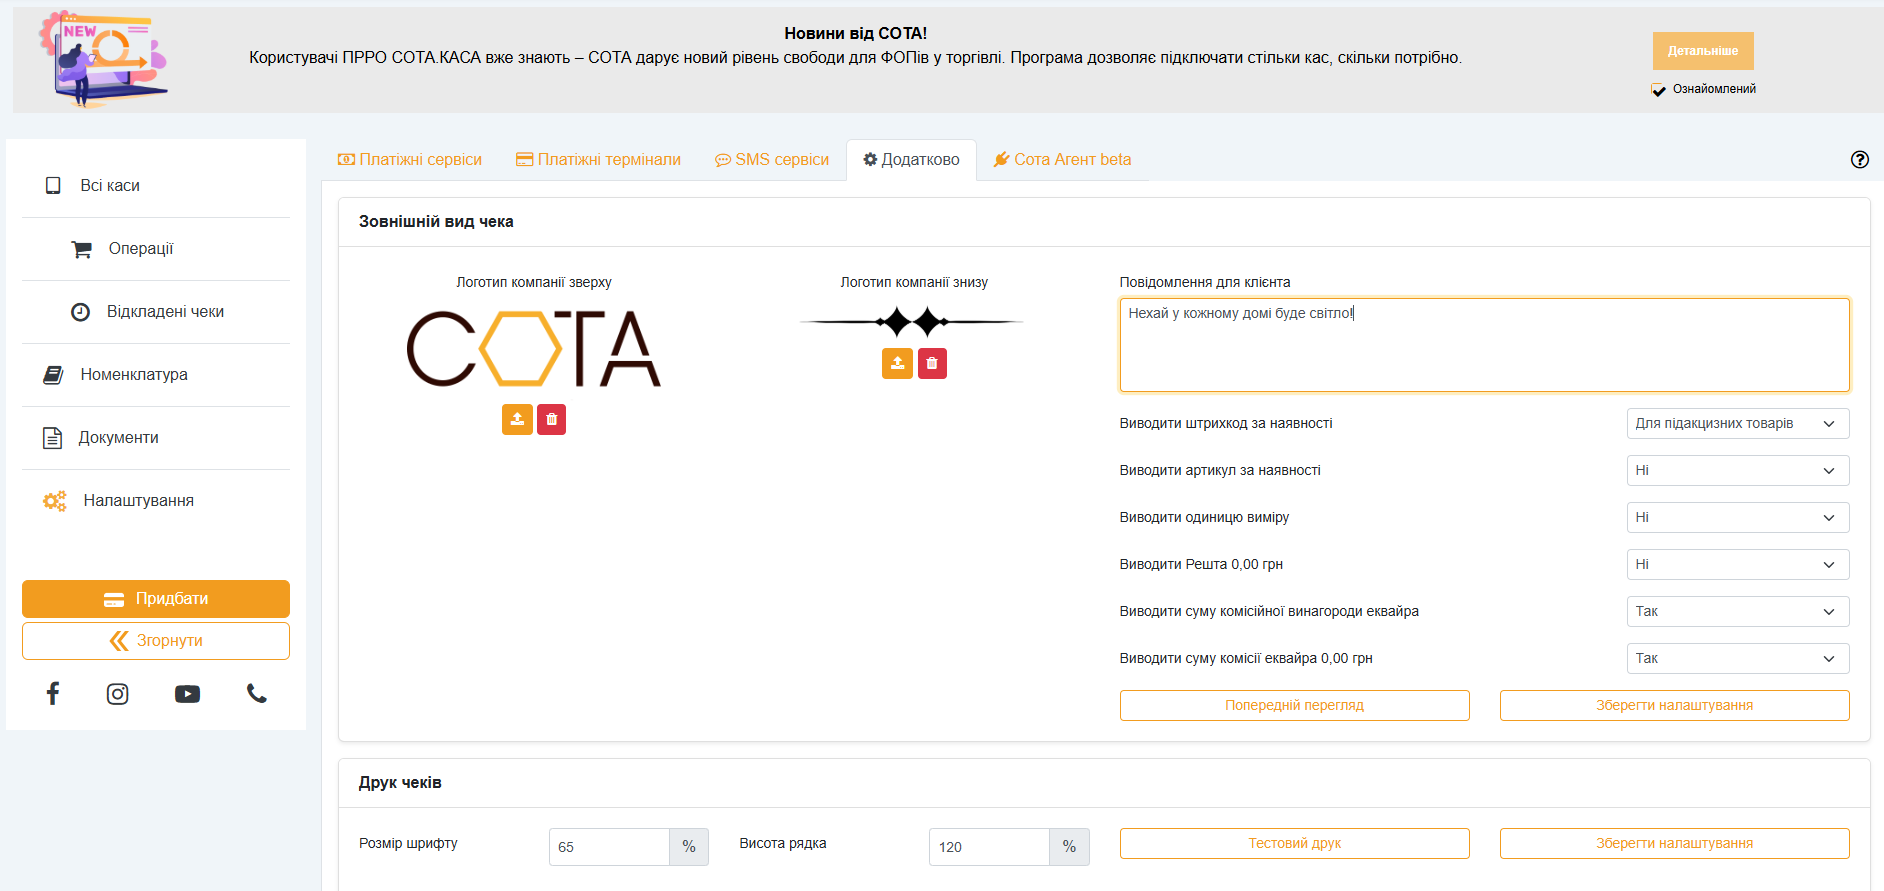The width and height of the screenshot is (1884, 891).
Task: Toggle the Ознайомлений checkbox
Action: (1659, 90)
